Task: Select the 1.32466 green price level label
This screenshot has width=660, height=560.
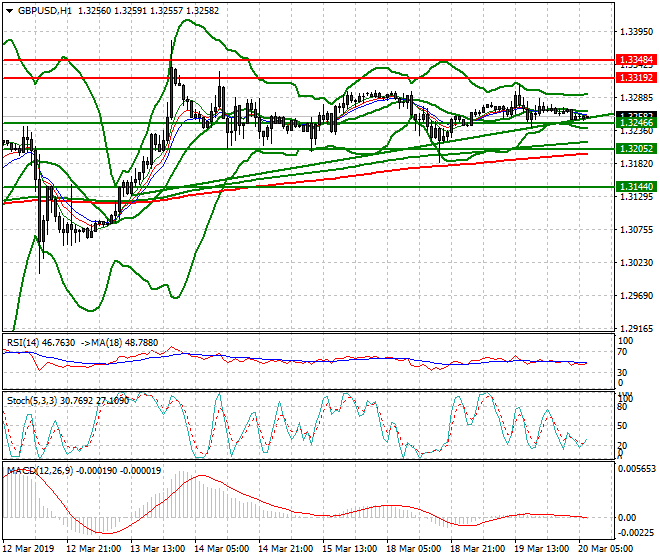Action: 636,123
